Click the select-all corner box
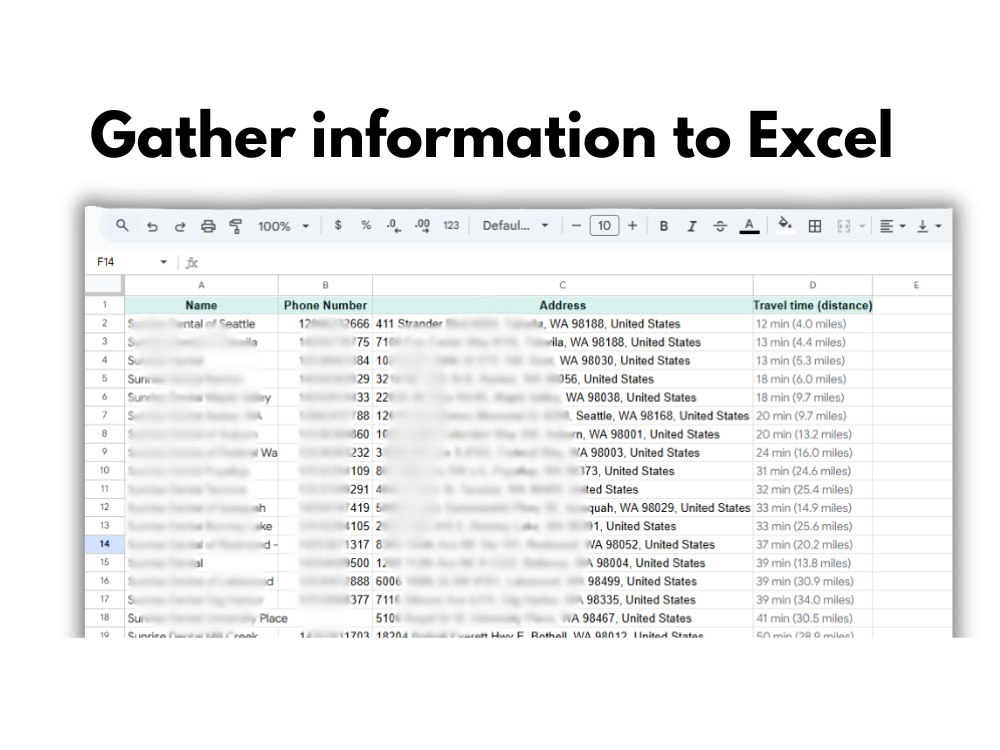This screenshot has height=750, width=1000. pyautogui.click(x=105, y=285)
